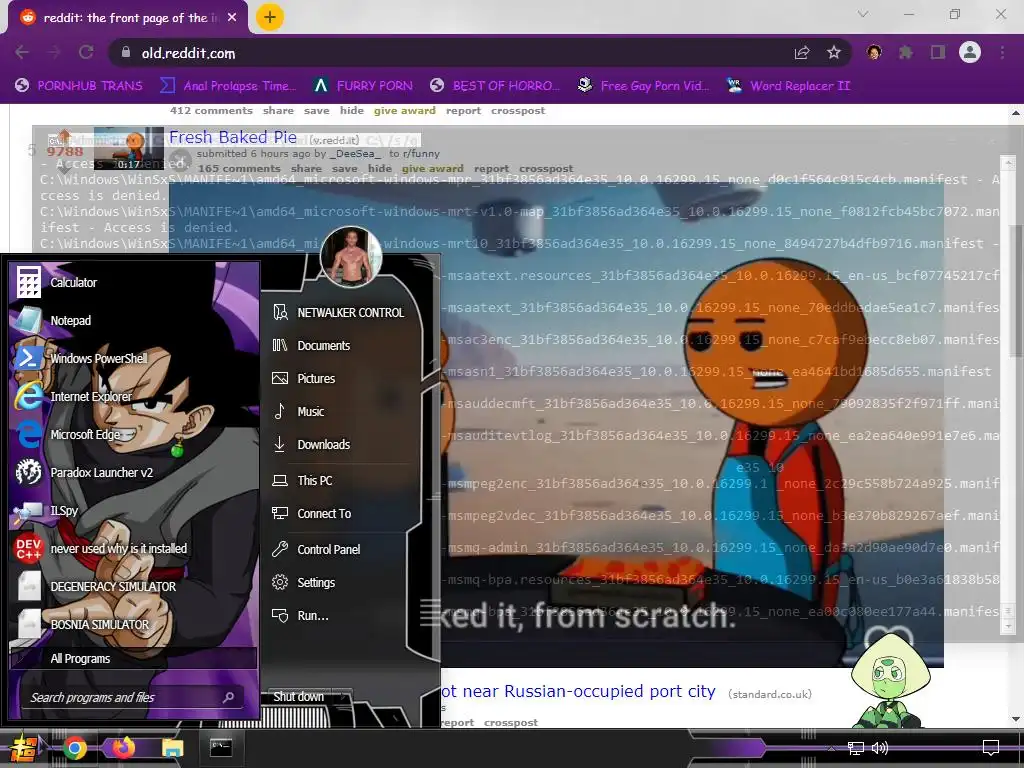Open the 165 comments link

coord(239,168)
